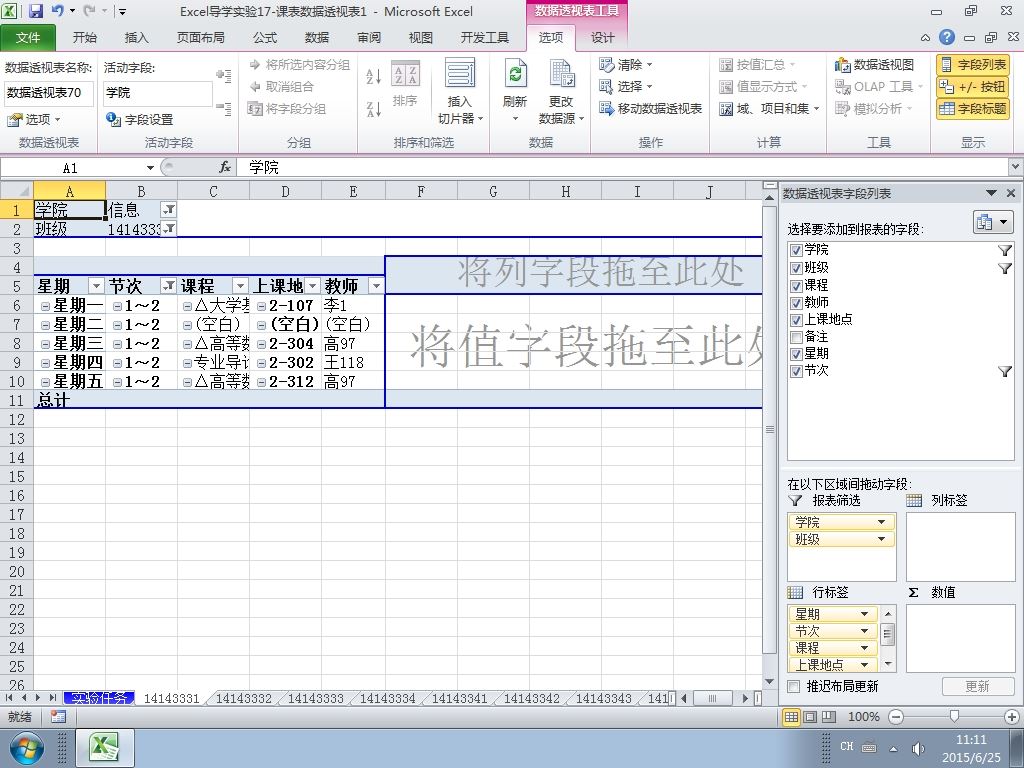Switch to the Insert (插入) ribbon tab
Viewport: 1024px width, 768px height.
point(136,38)
